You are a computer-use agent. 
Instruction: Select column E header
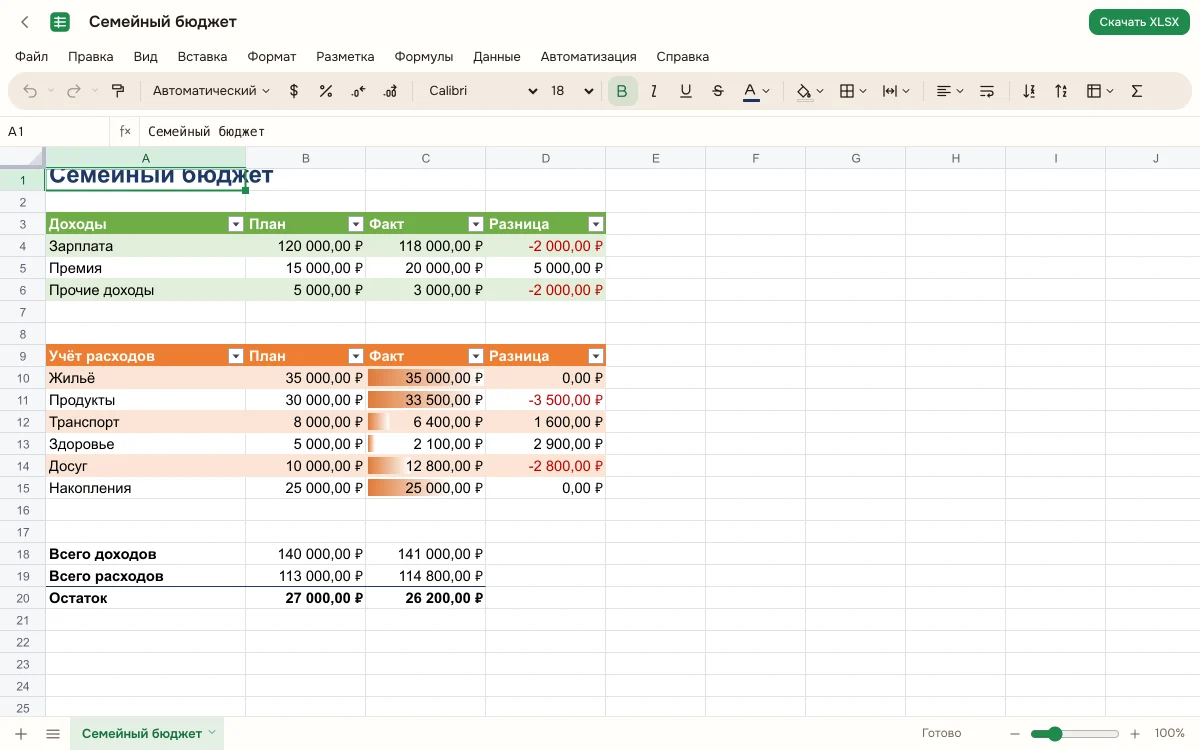[x=656, y=158]
